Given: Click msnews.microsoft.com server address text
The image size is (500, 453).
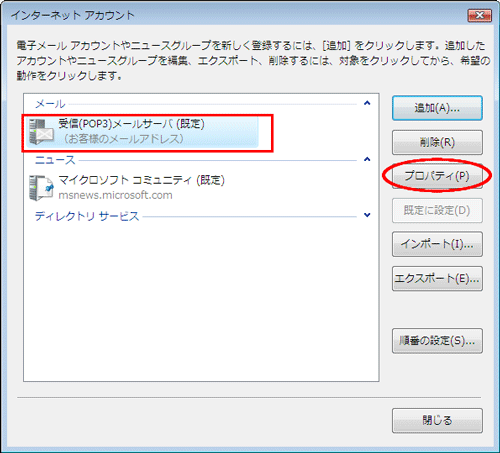Looking at the screenshot, I should coord(115,195).
